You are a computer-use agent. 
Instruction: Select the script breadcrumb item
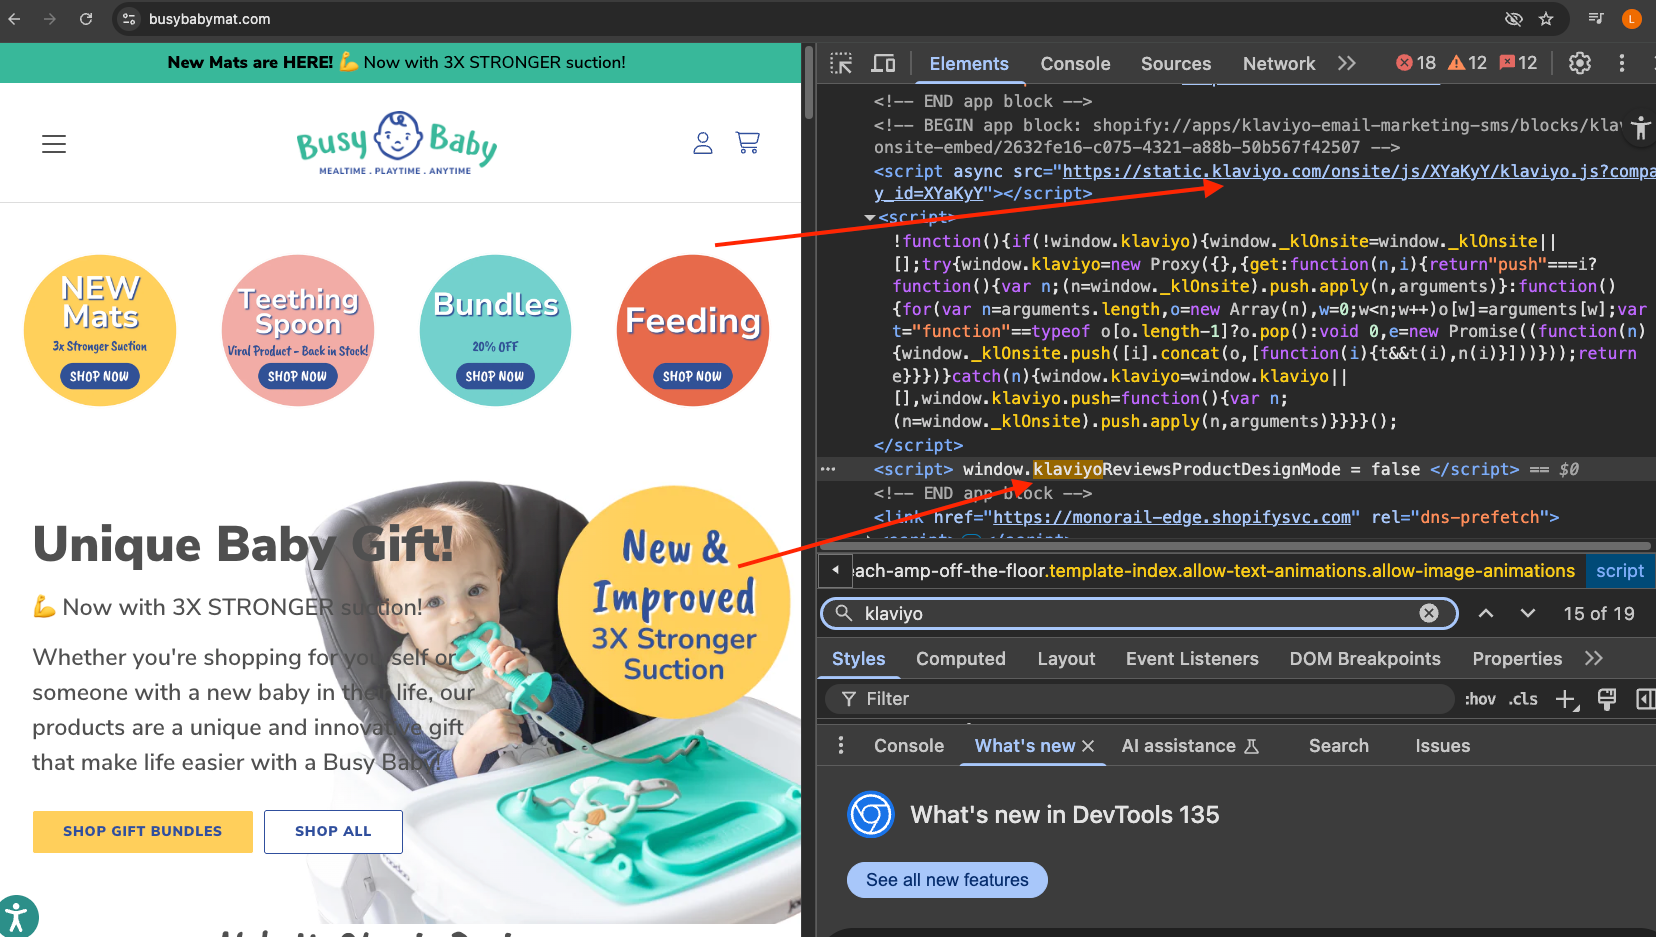pyautogui.click(x=1620, y=571)
